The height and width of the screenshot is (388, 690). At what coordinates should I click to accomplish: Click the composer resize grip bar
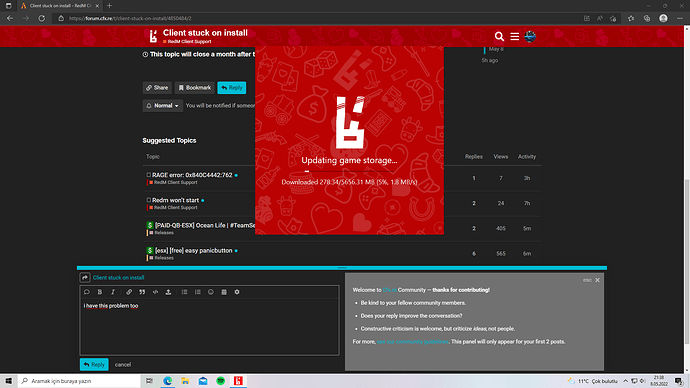[x=342, y=267]
